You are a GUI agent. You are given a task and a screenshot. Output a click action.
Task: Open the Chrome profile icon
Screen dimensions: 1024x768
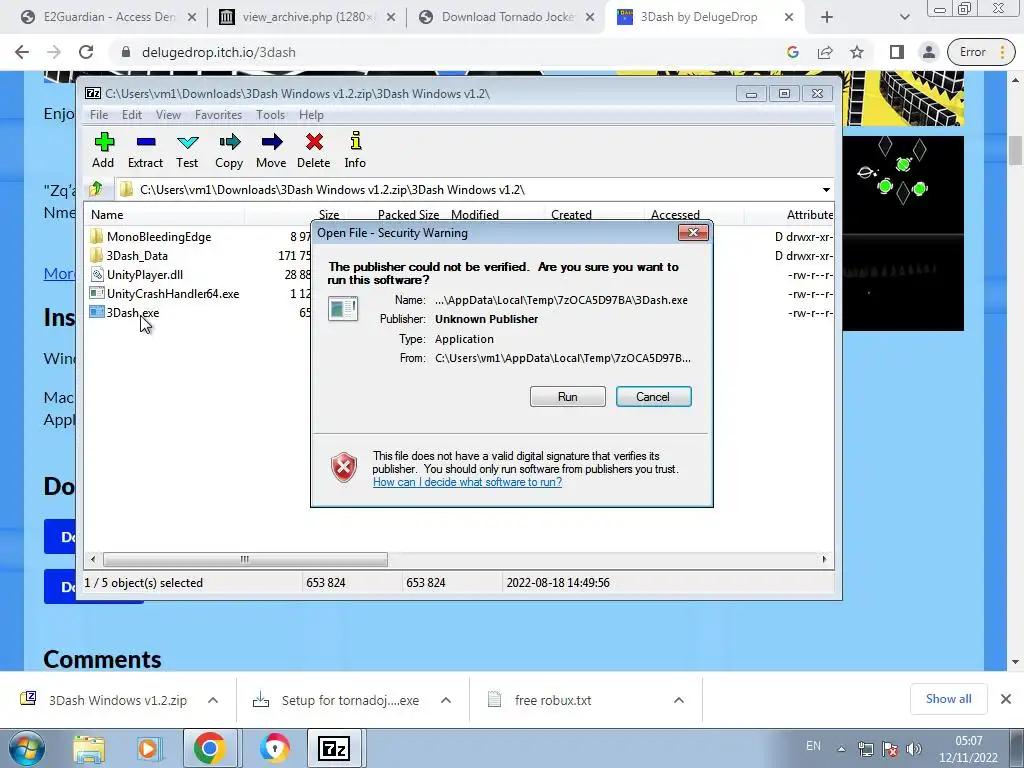coord(929,52)
